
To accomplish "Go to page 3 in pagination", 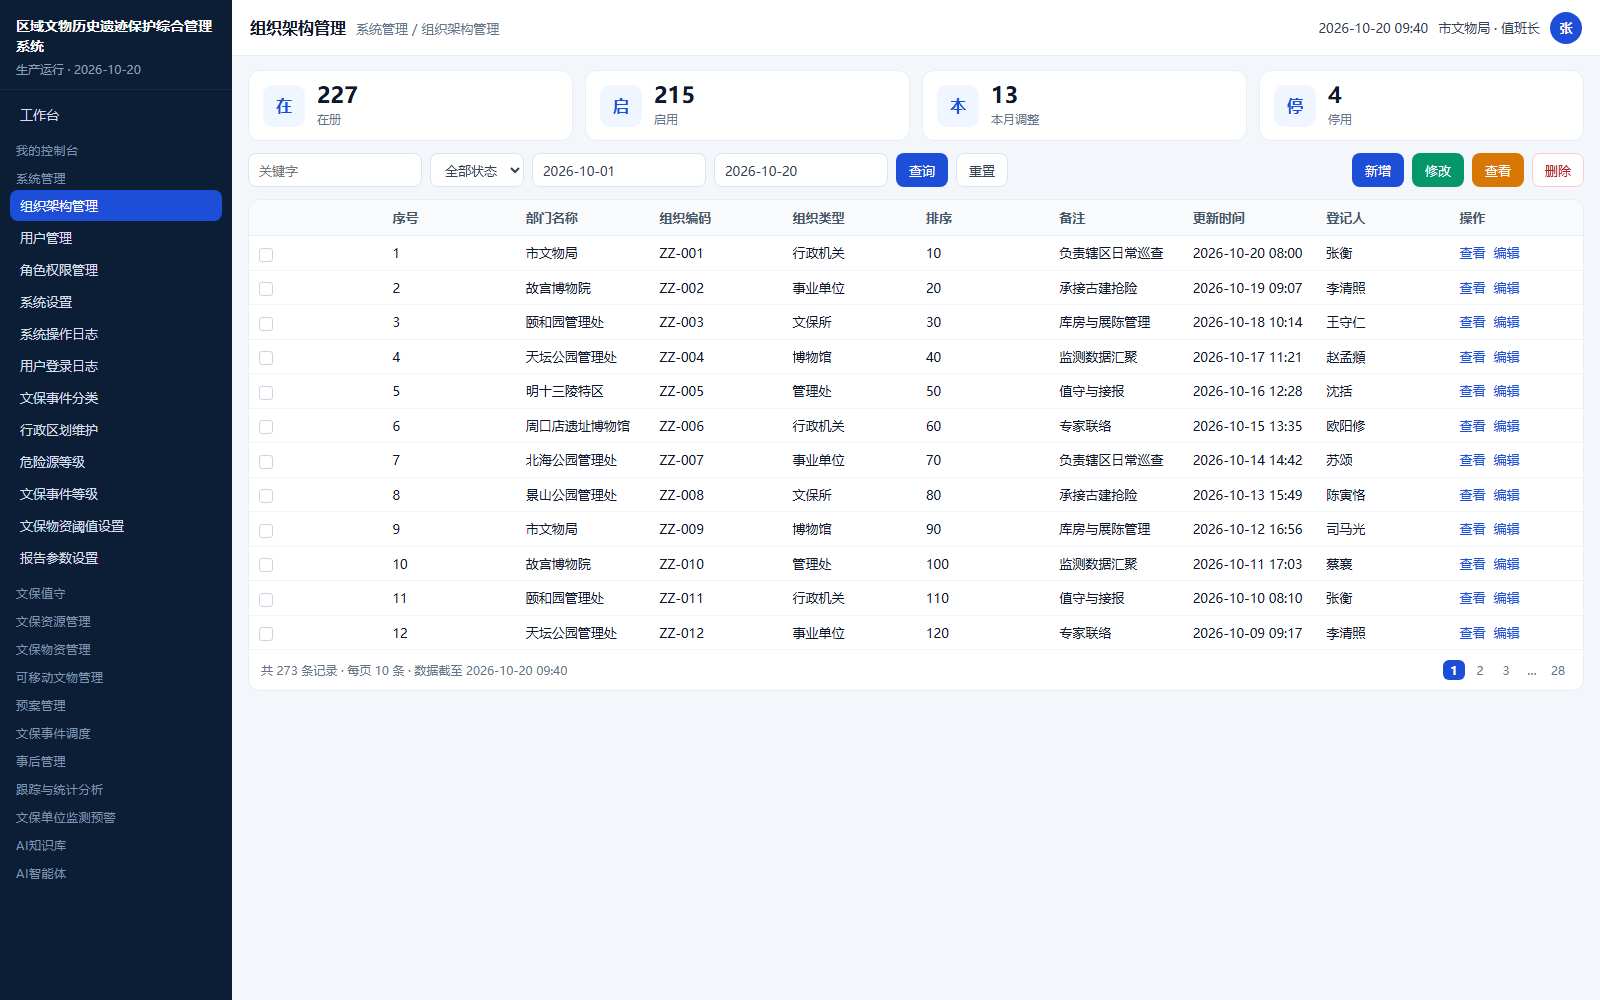I will [1506, 670].
